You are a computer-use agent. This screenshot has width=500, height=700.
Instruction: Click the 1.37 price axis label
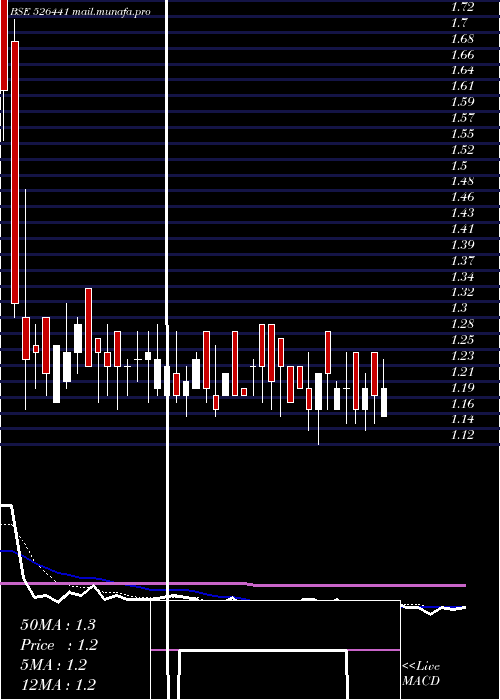(x=462, y=260)
